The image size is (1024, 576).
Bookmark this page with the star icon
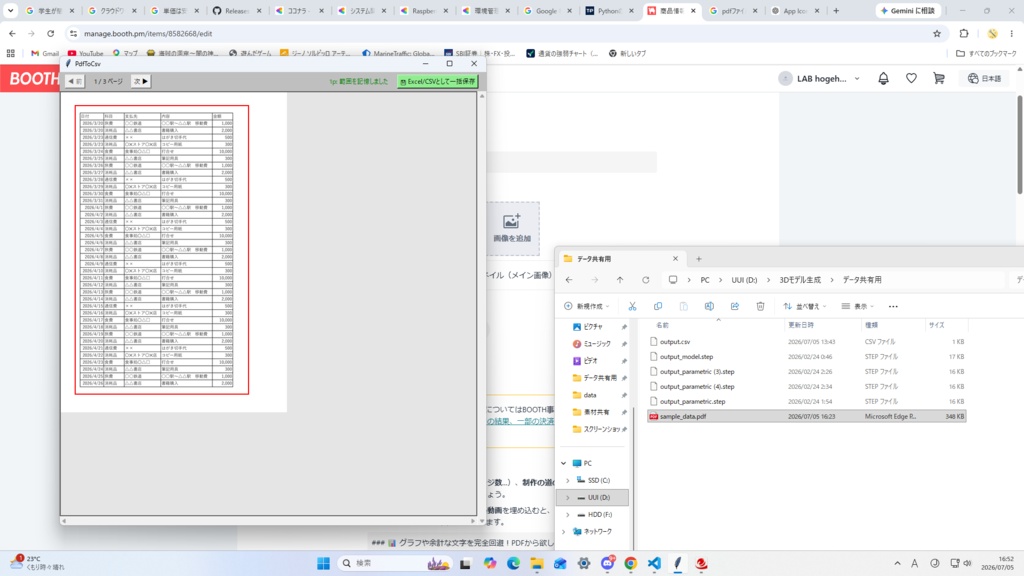point(937,33)
